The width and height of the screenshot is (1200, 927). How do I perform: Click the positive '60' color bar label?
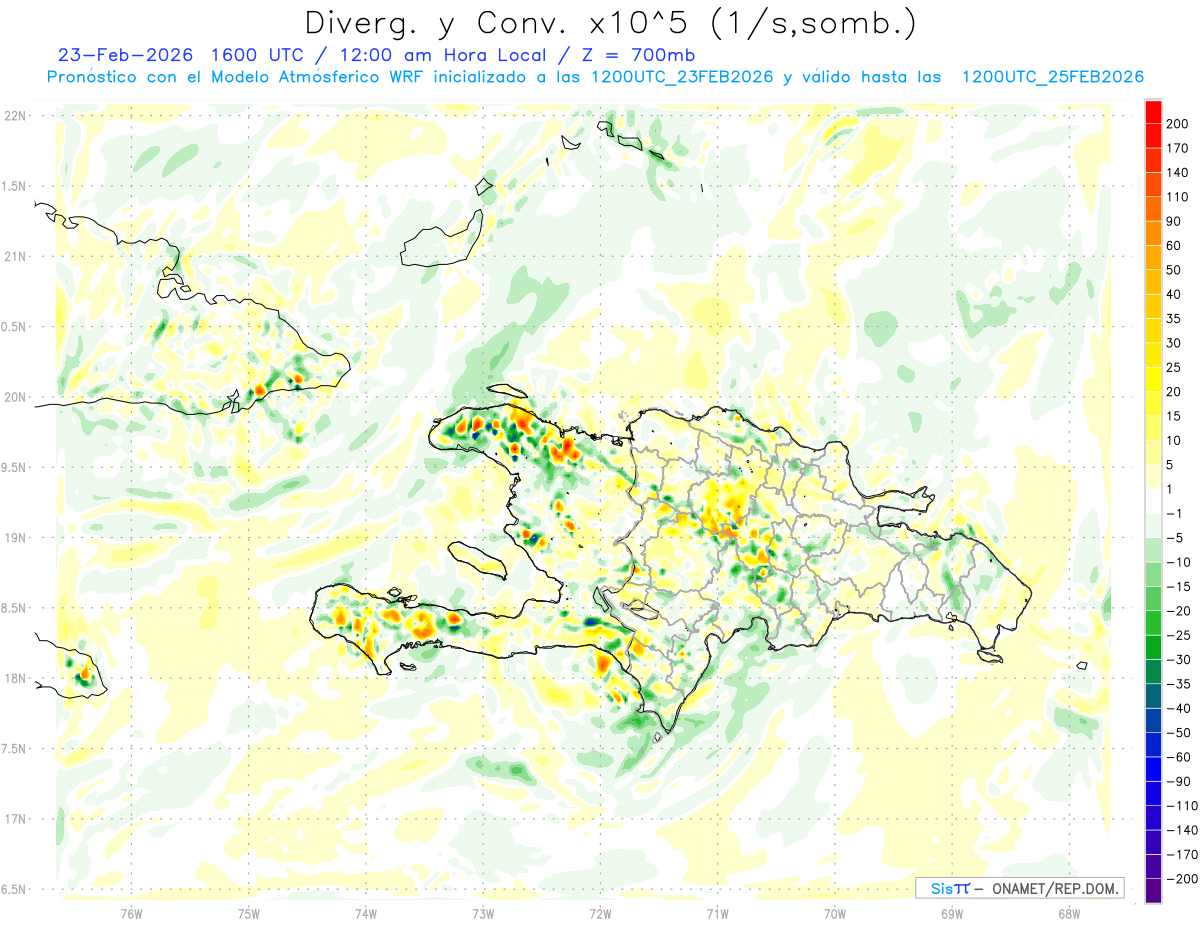pos(1175,245)
